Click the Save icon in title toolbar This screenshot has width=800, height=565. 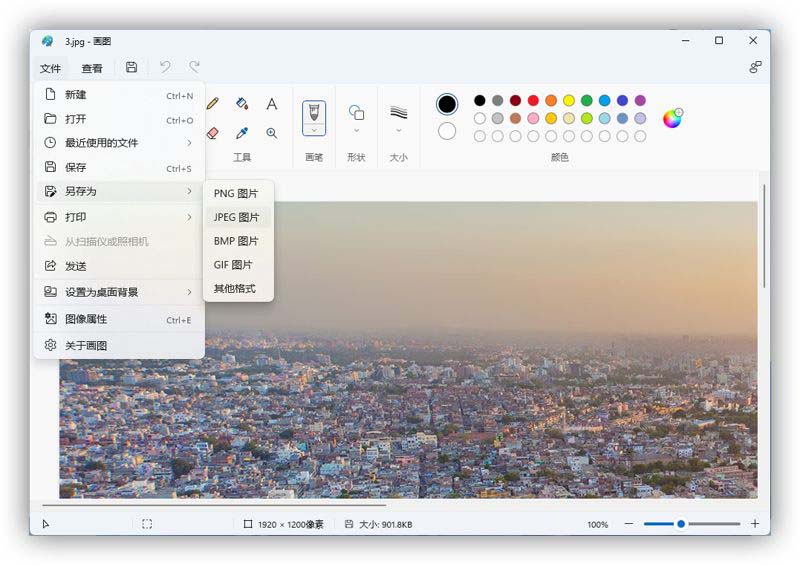click(x=131, y=68)
